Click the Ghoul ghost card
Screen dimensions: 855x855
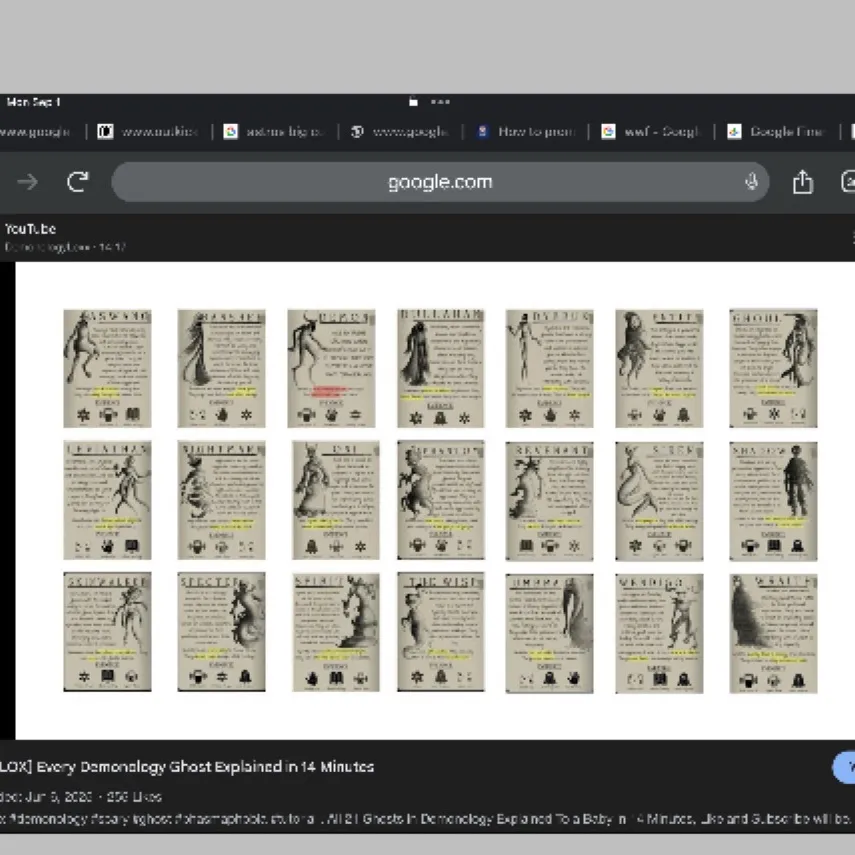pos(773,368)
